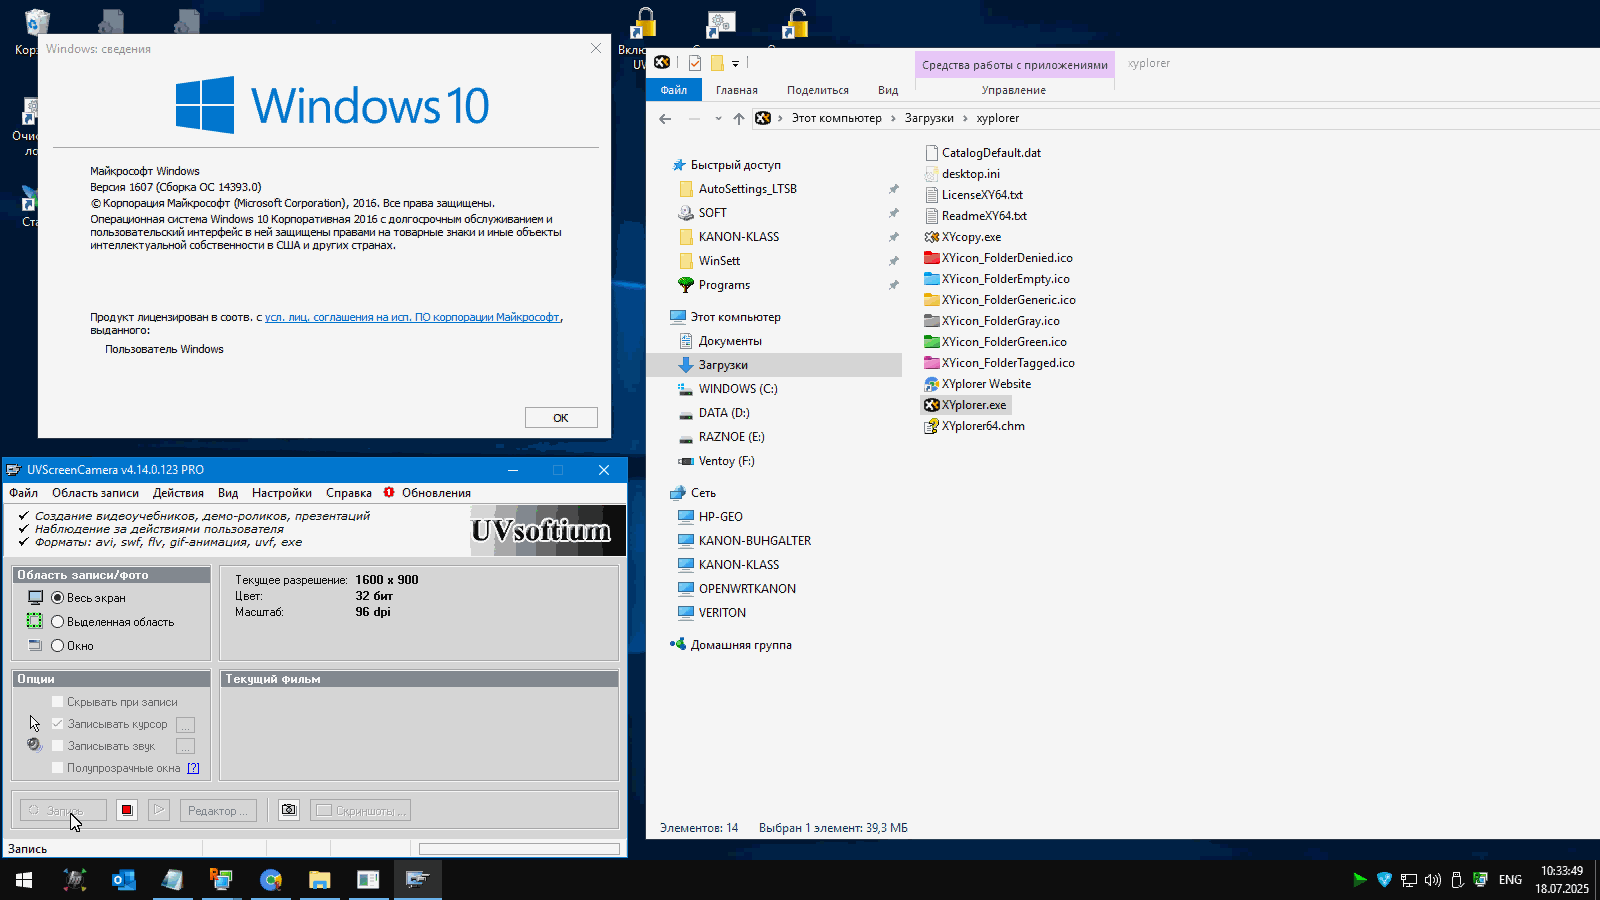Click the ENG language indicator
The image size is (1600, 900).
(x=1510, y=880)
